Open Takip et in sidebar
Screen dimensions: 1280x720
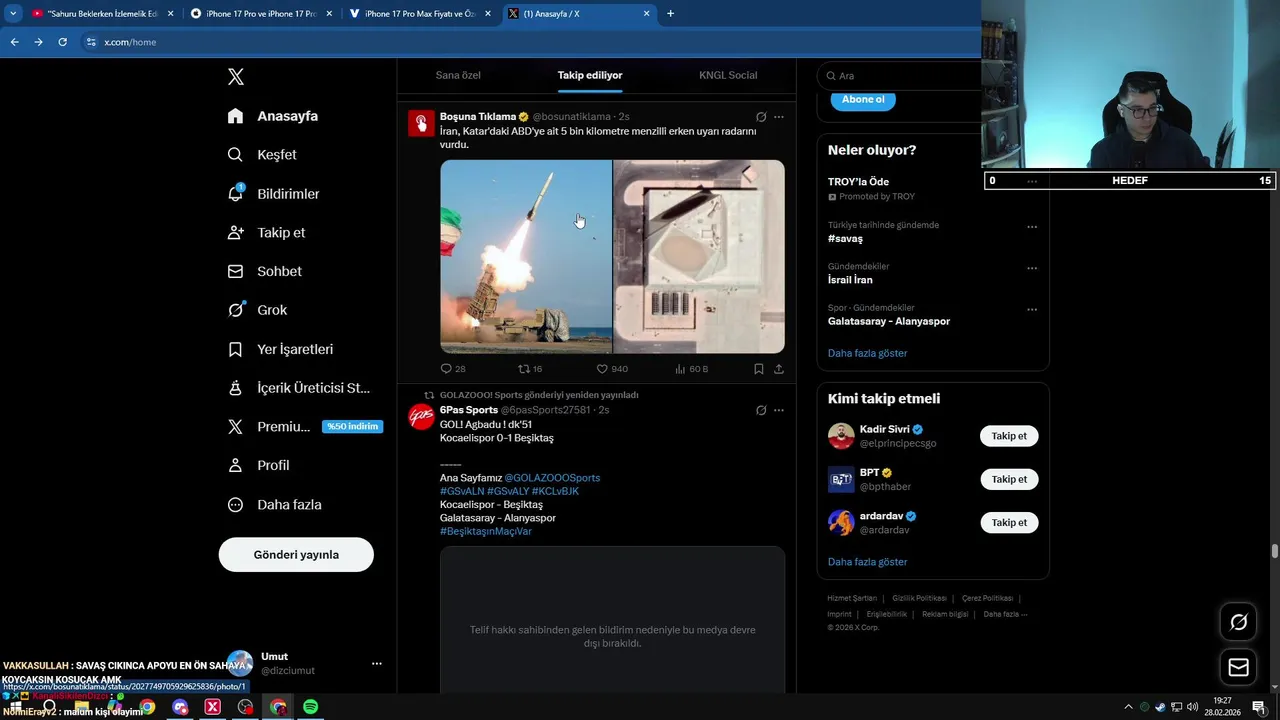[266, 233]
